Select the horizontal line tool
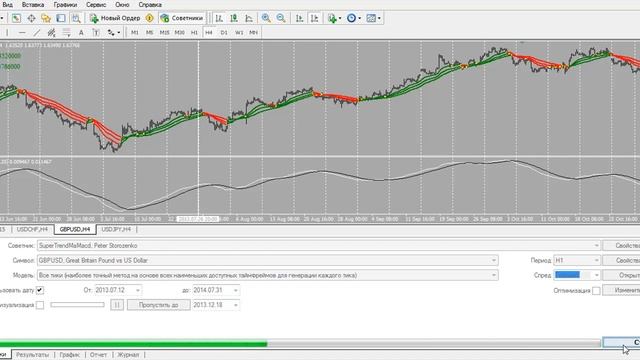Image resolution: width=640 pixels, height=360 pixels. point(22,32)
